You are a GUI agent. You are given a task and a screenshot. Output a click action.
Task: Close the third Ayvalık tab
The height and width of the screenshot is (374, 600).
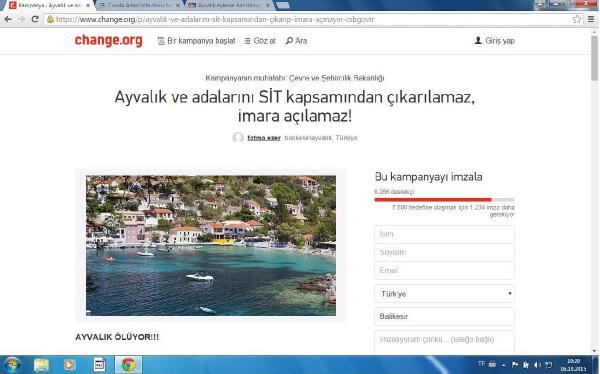268,5
